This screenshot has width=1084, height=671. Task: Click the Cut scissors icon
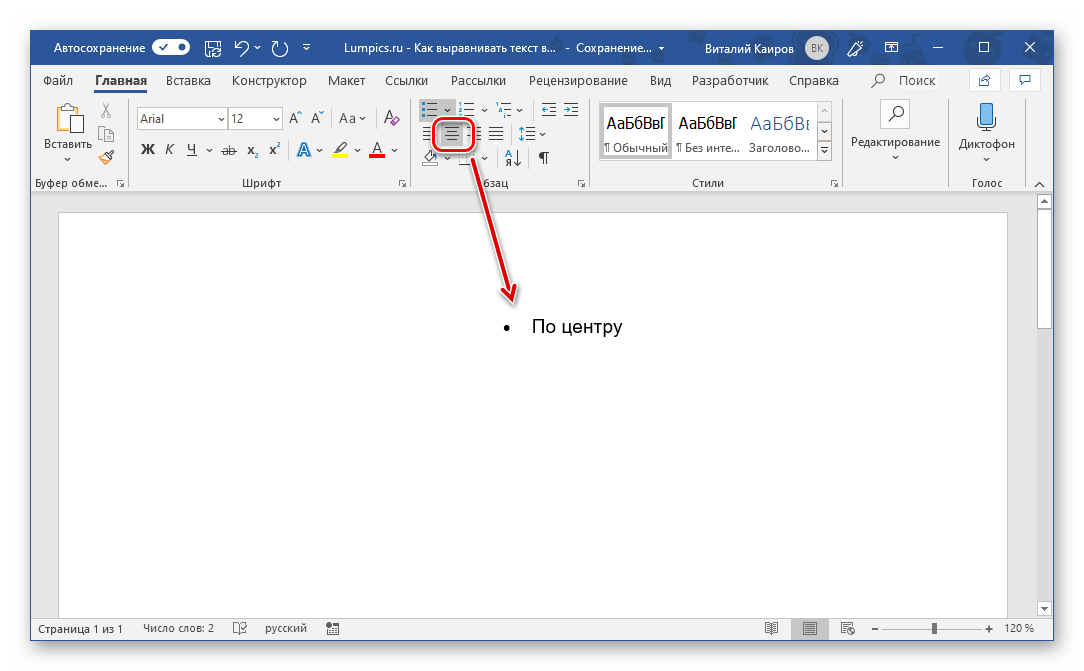pyautogui.click(x=106, y=111)
